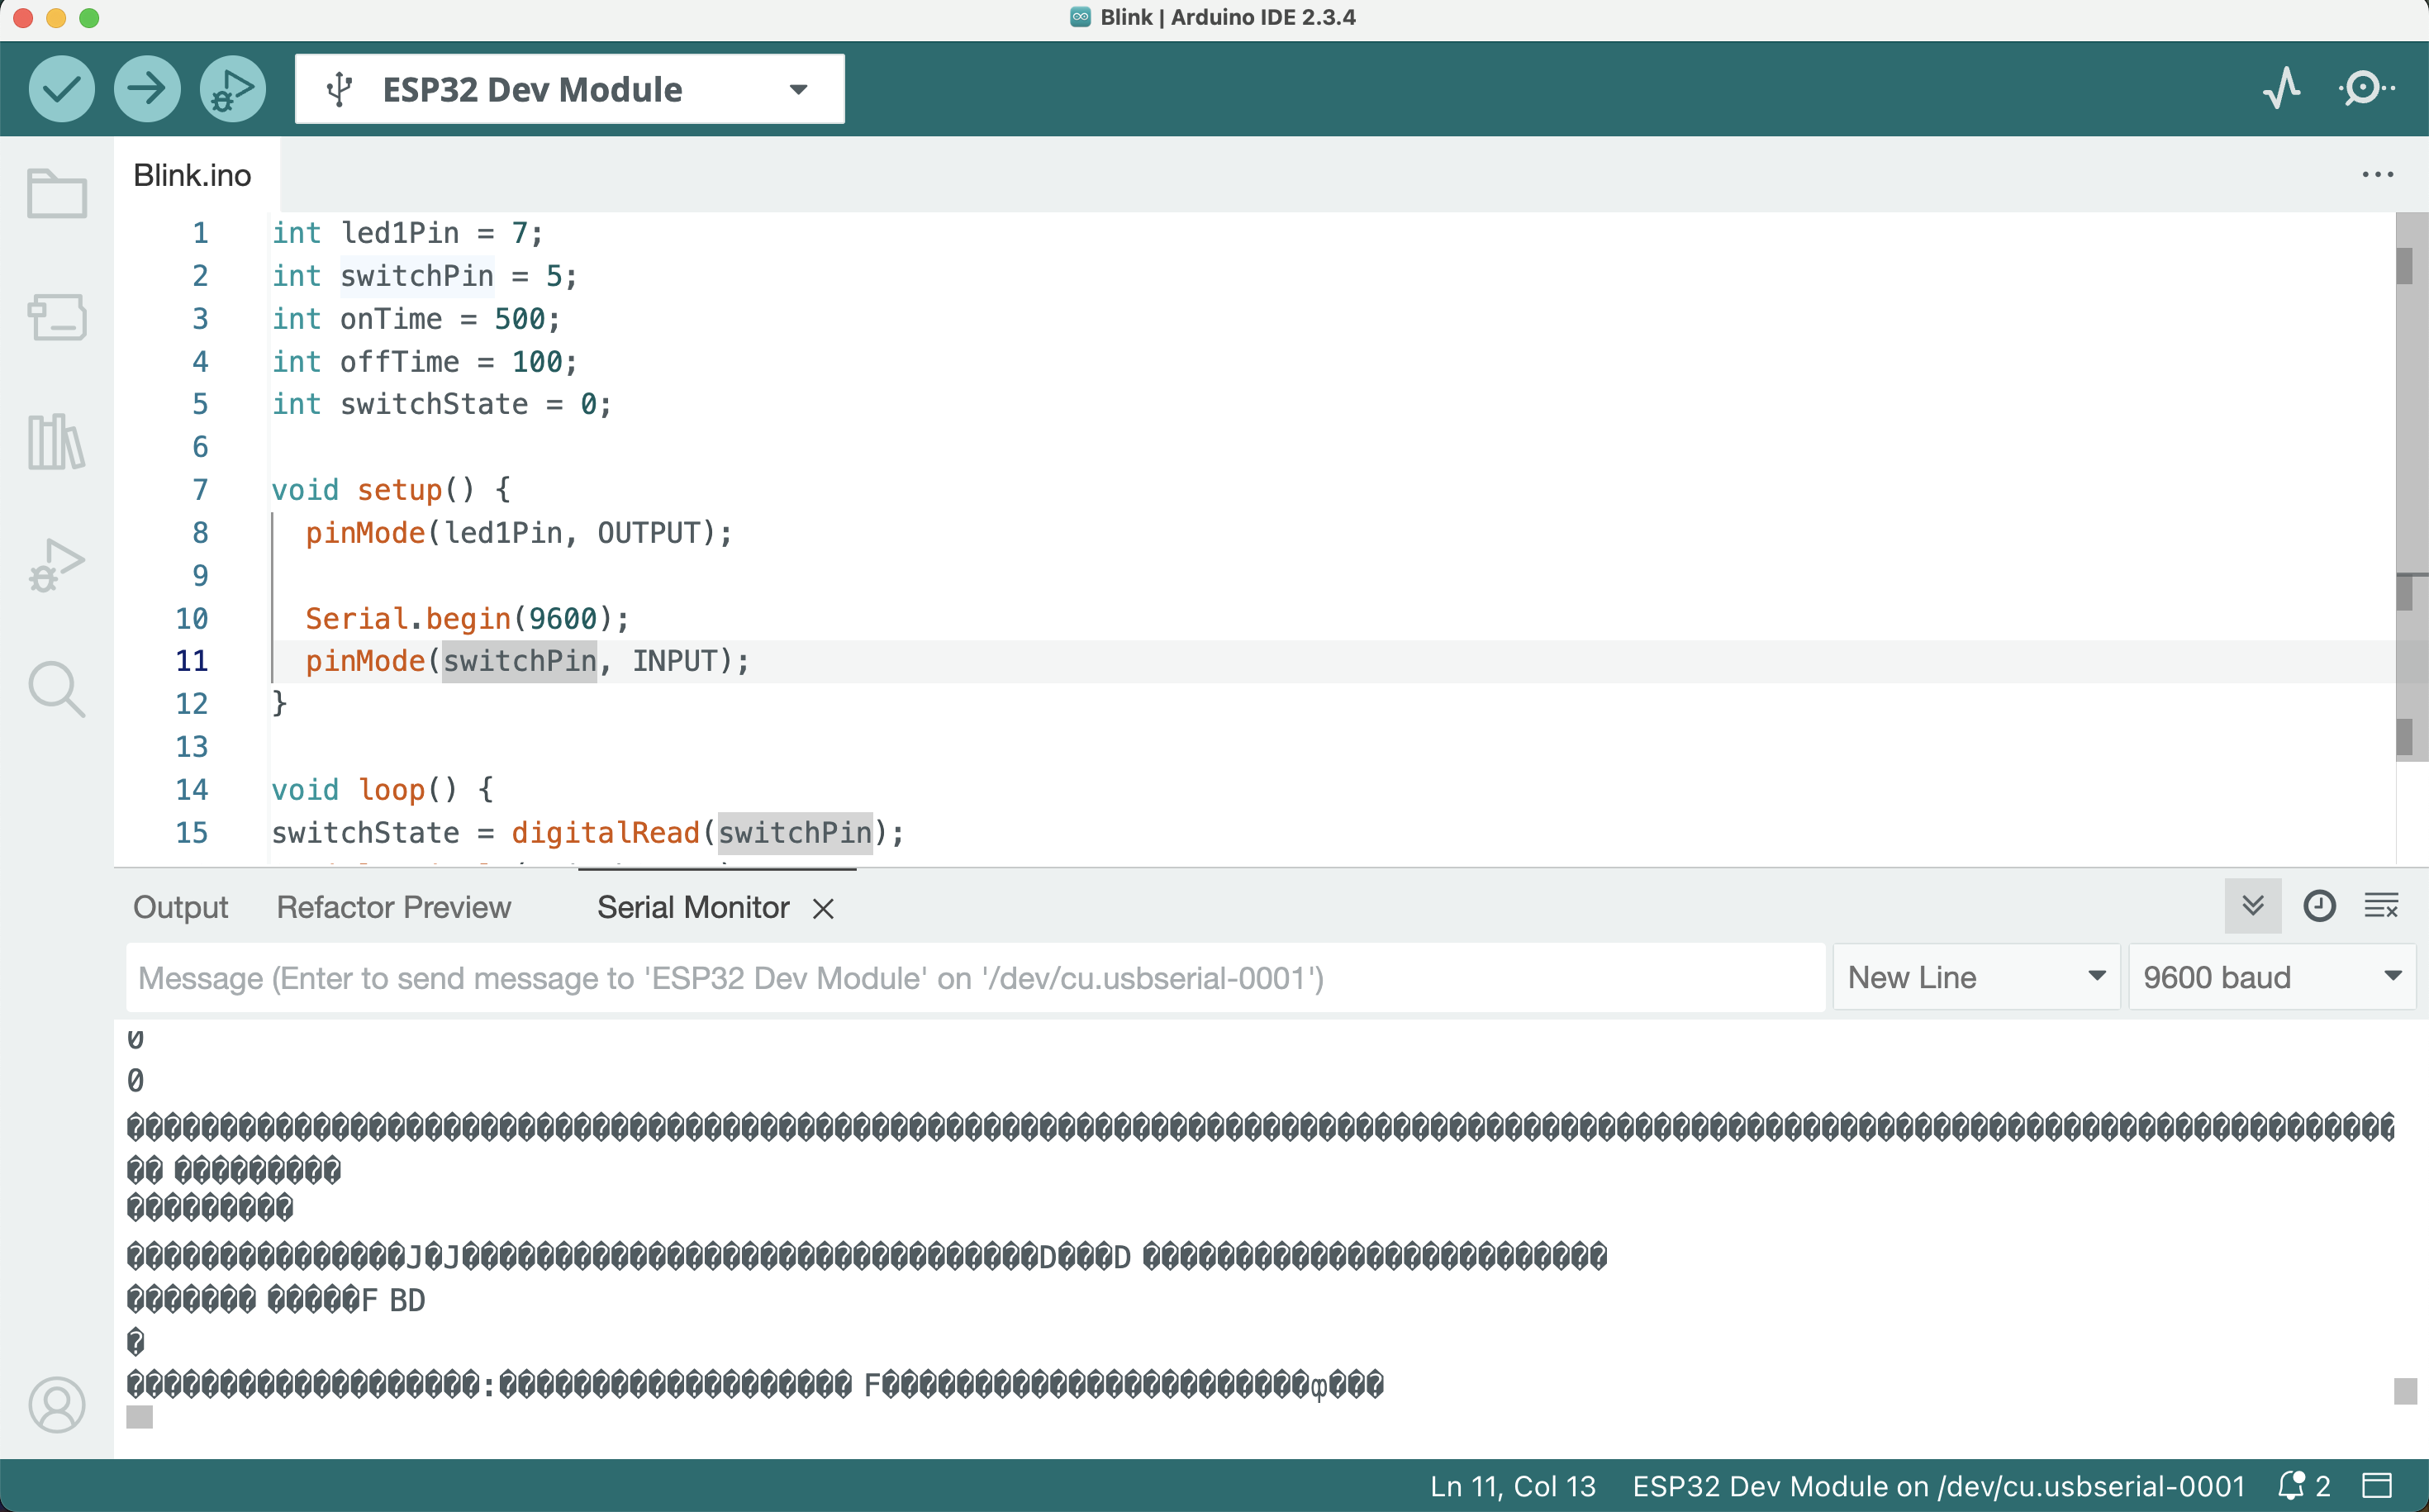The width and height of the screenshot is (2429, 1512).
Task: Click the Verify checkmark button
Action: (x=62, y=89)
